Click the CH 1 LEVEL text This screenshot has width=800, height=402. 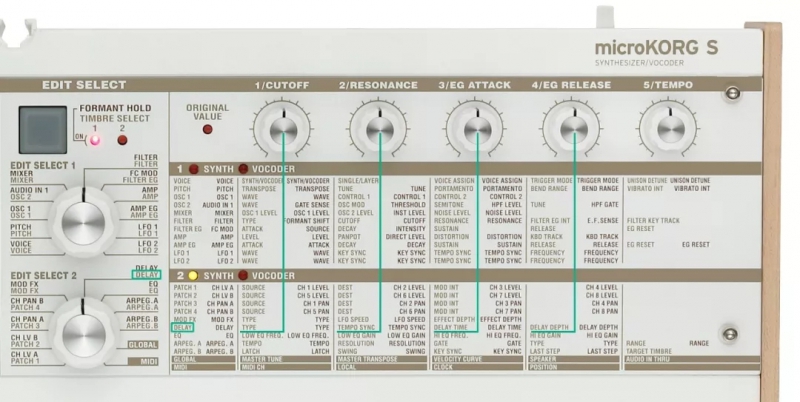coord(313,288)
